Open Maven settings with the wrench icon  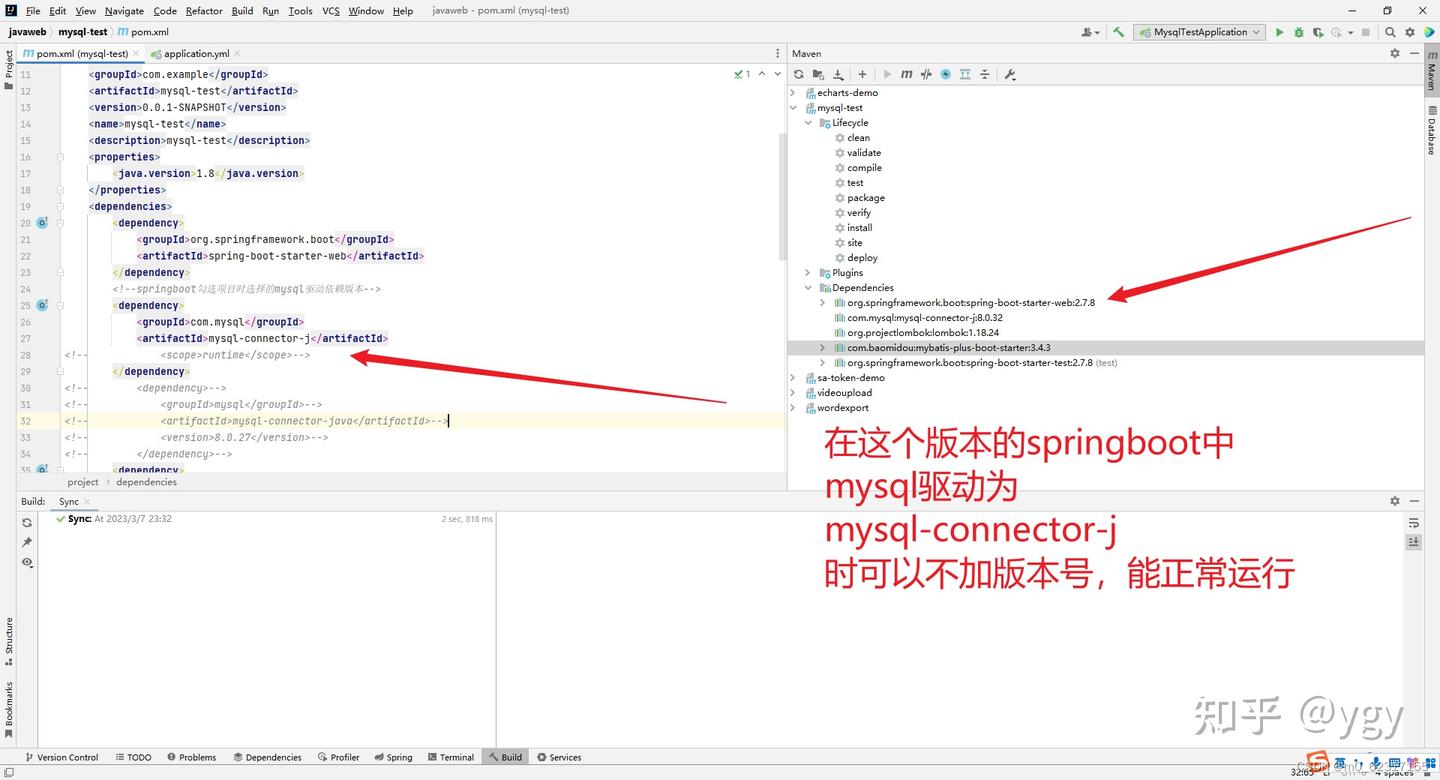1012,73
